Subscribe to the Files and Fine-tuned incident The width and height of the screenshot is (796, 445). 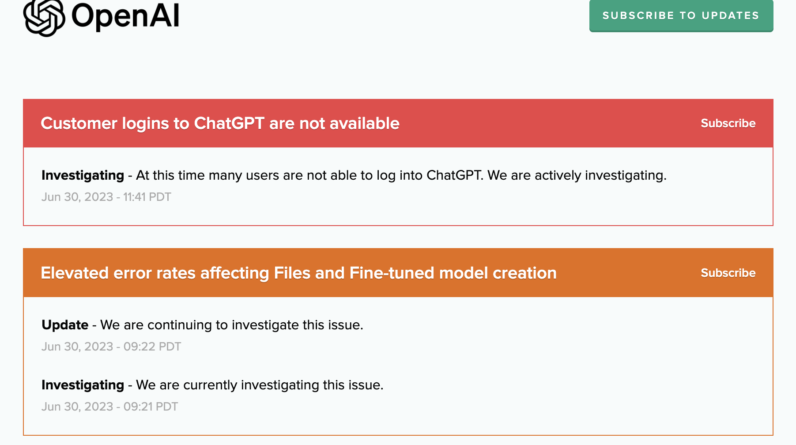[x=727, y=273]
